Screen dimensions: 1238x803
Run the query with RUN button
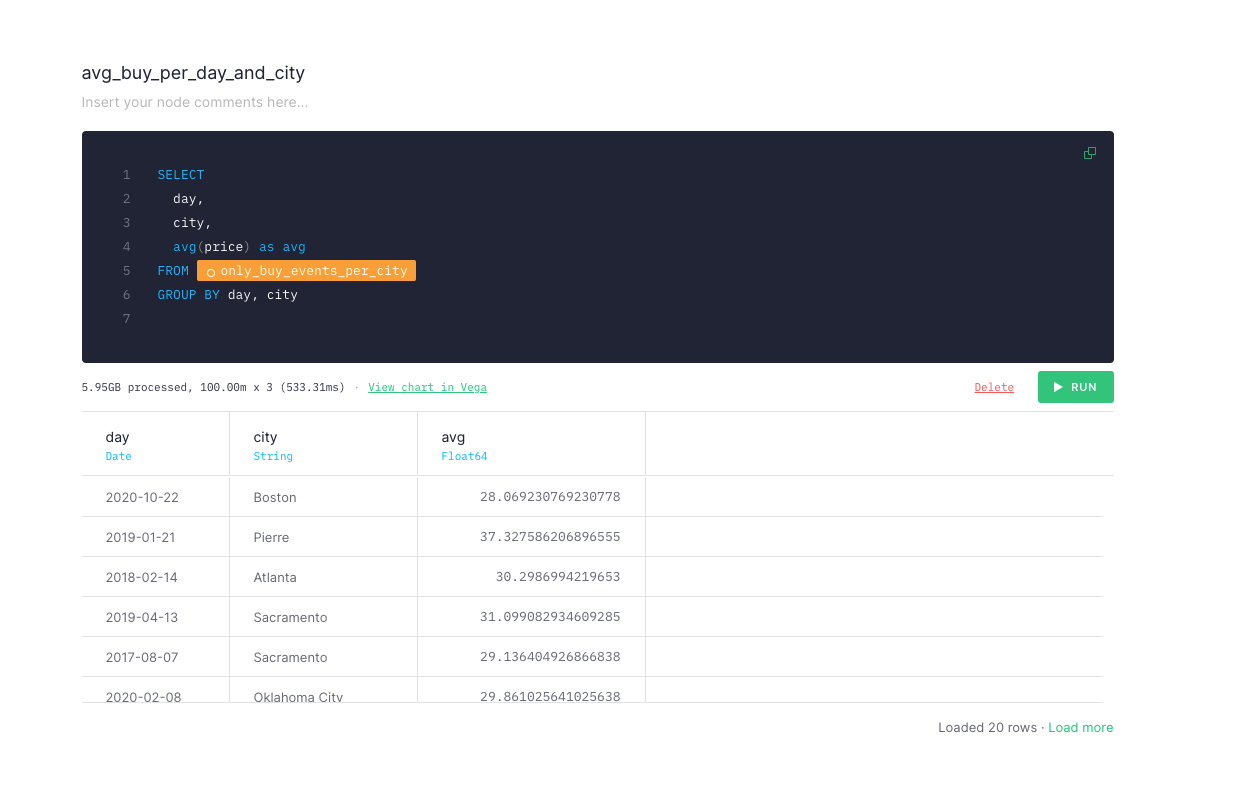click(1075, 387)
